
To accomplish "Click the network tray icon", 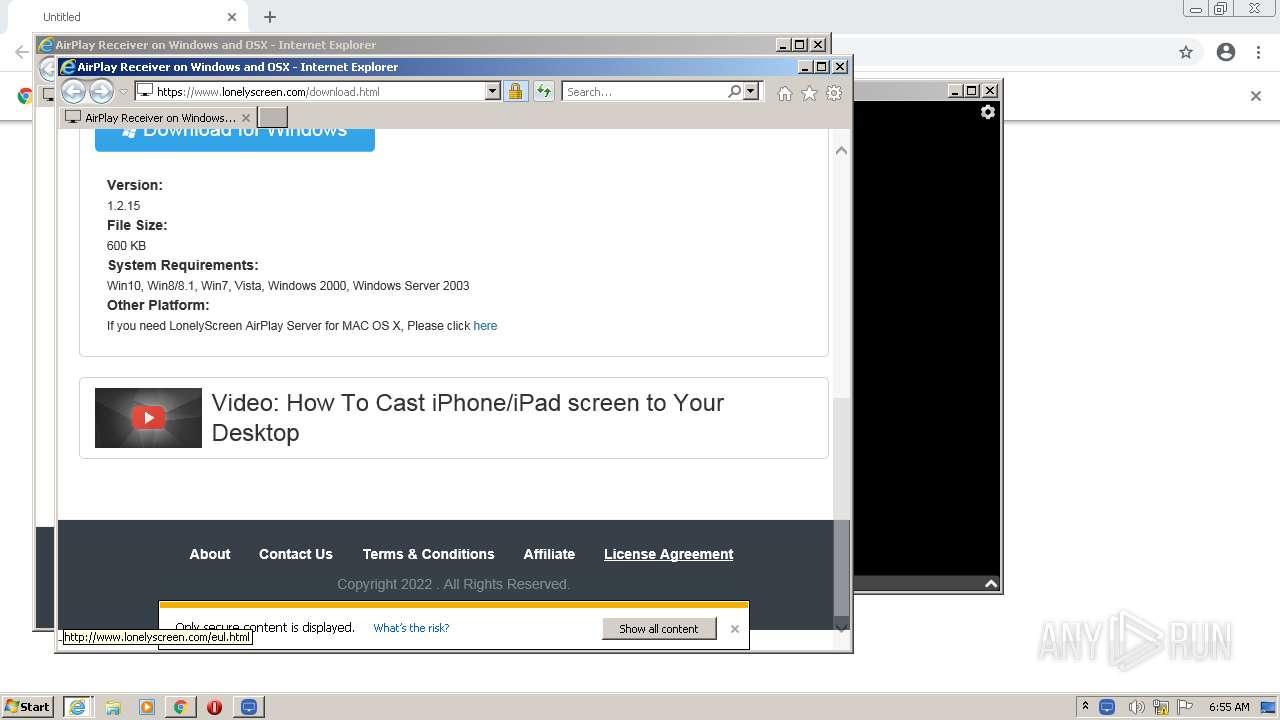I will tap(1161, 707).
